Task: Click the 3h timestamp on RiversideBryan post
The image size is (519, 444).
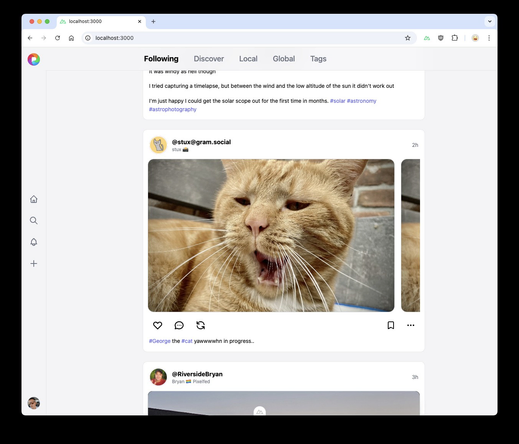Action: pos(415,377)
